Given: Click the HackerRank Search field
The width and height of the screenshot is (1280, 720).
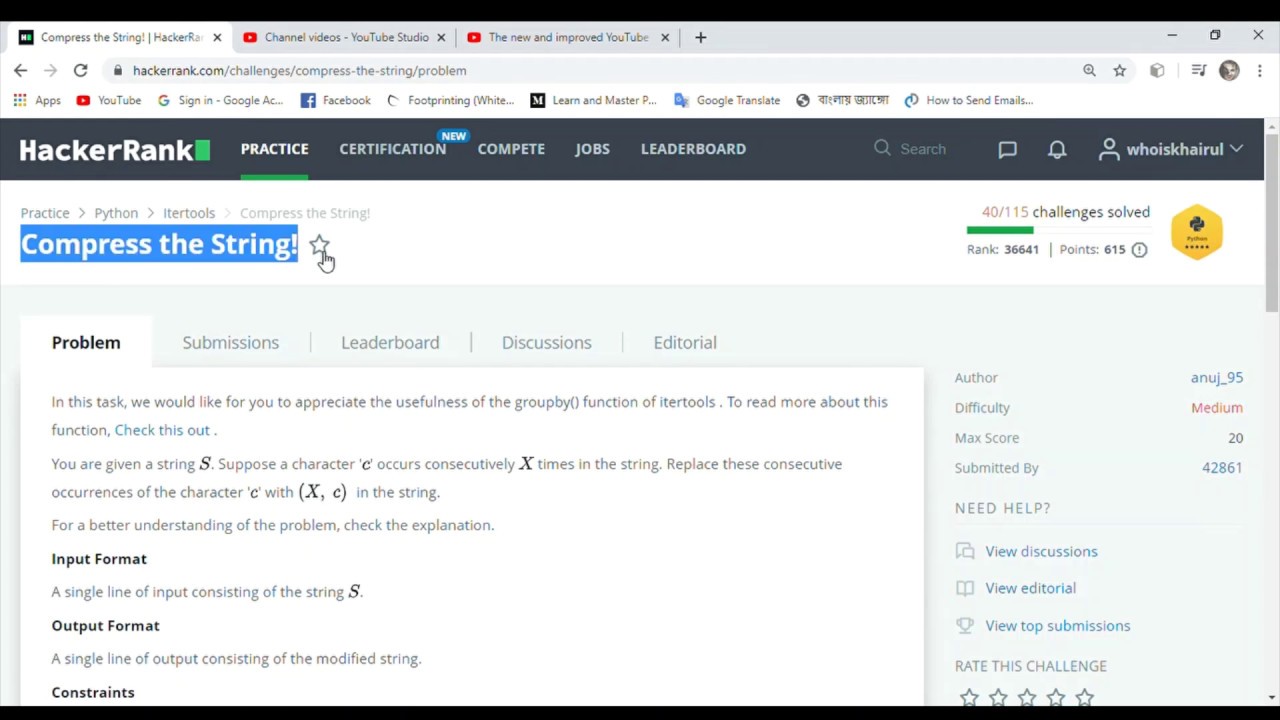Looking at the screenshot, I should [922, 149].
